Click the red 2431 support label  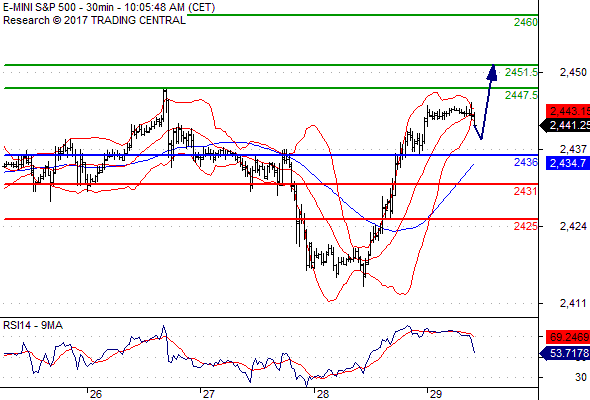pos(526,191)
